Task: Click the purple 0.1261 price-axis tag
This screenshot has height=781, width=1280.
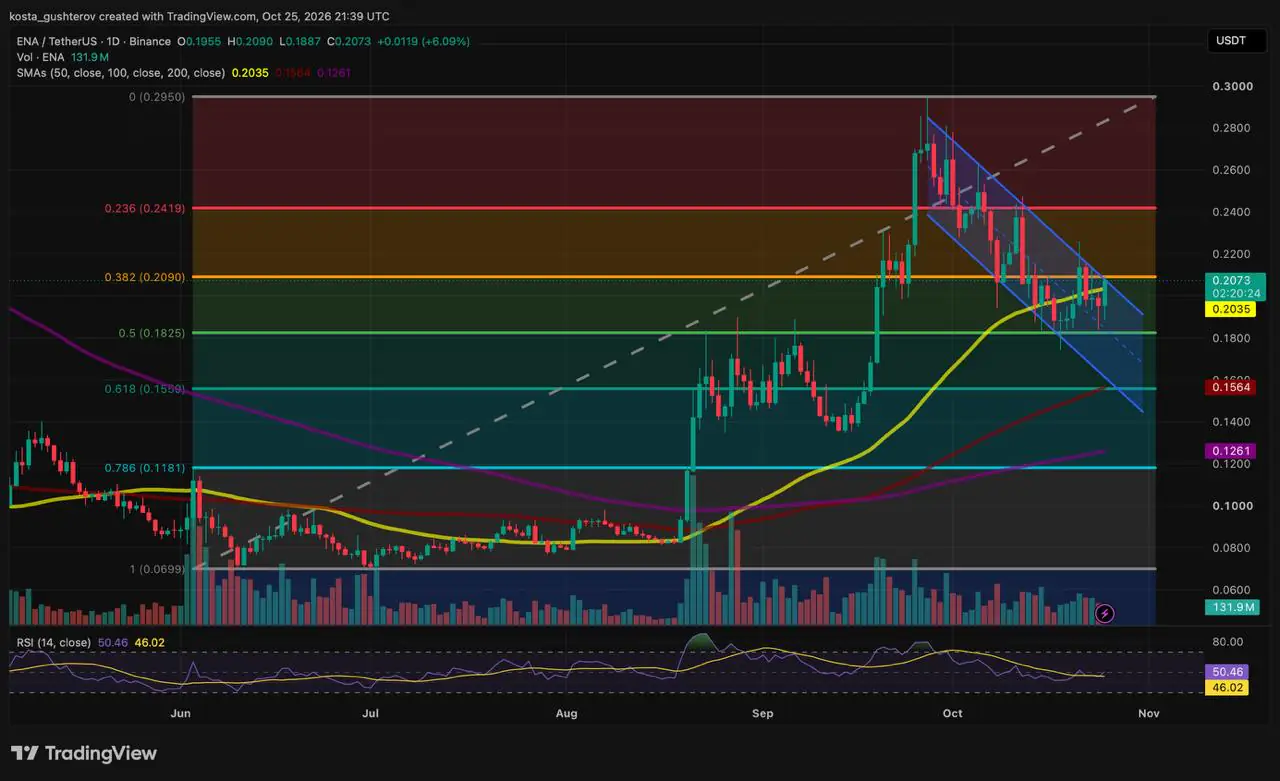Action: 1229,451
